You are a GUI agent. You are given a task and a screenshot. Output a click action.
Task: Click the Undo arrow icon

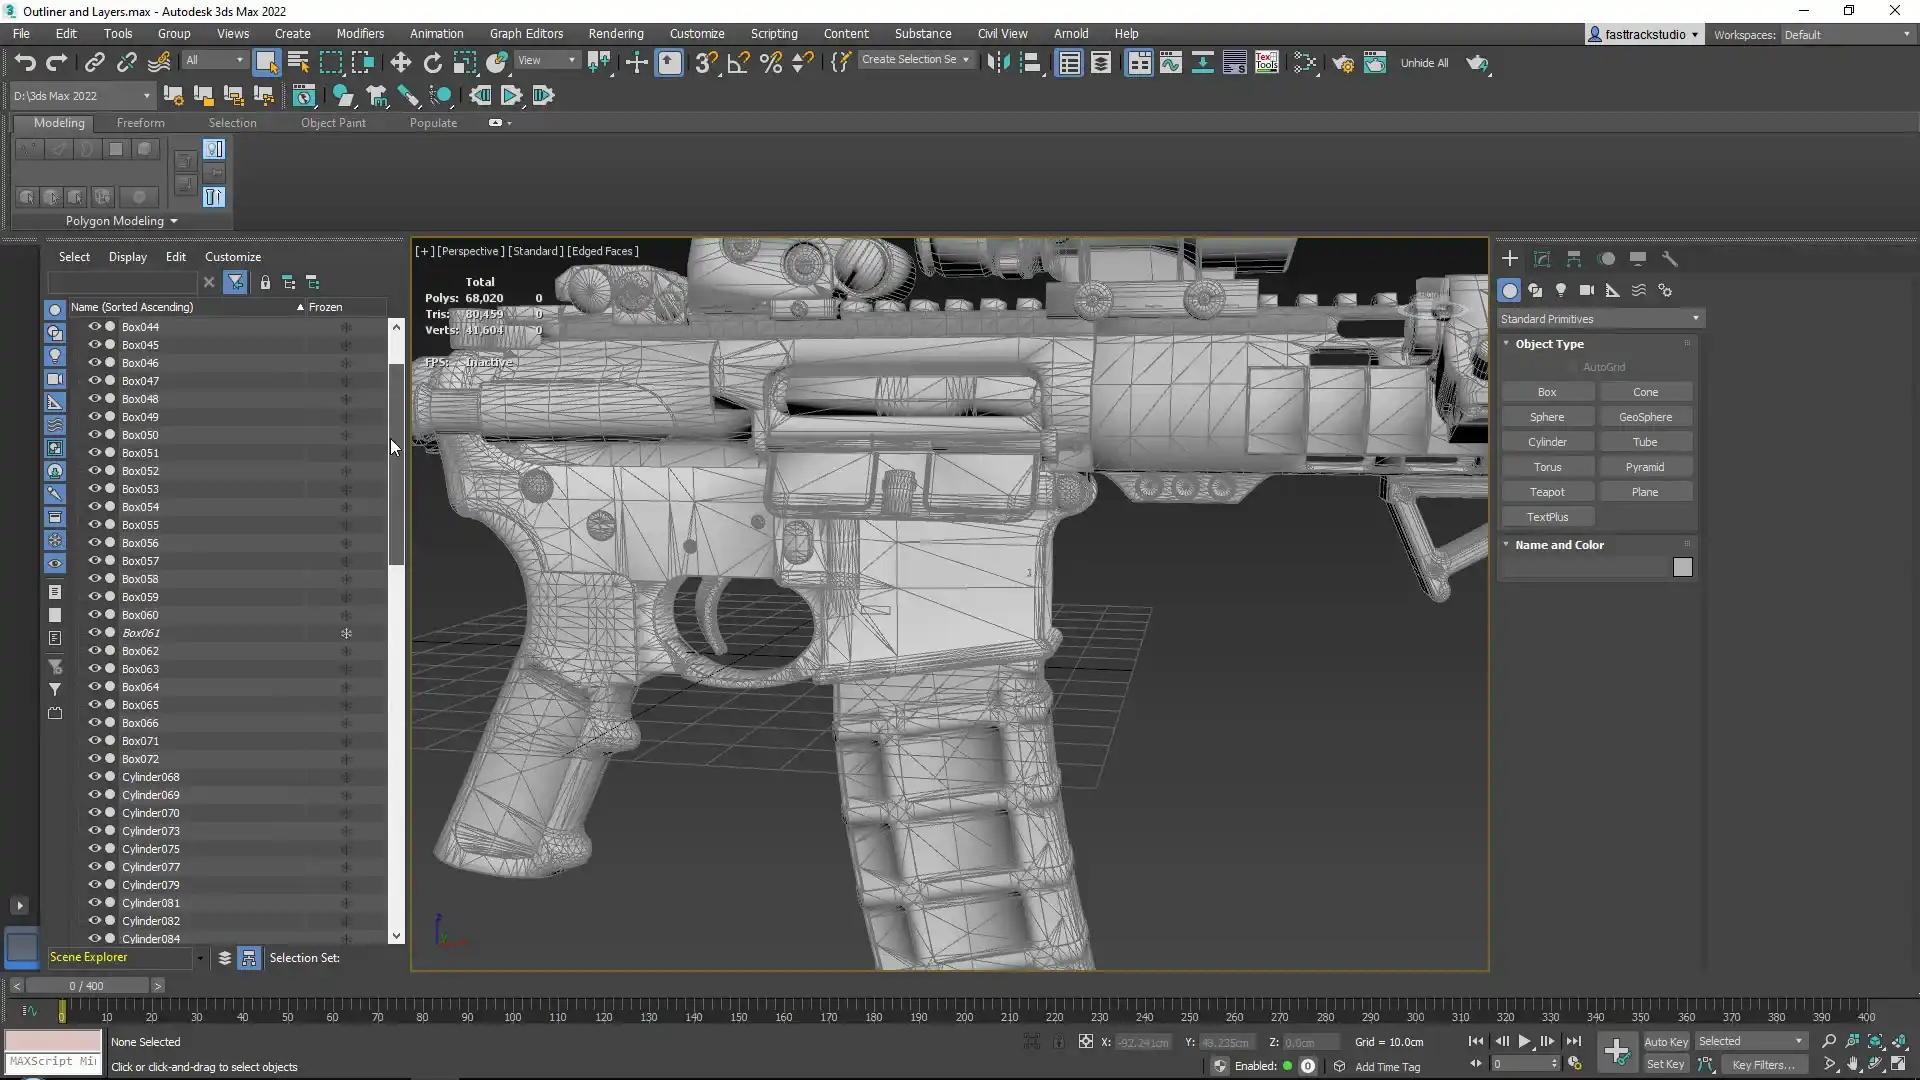point(25,63)
